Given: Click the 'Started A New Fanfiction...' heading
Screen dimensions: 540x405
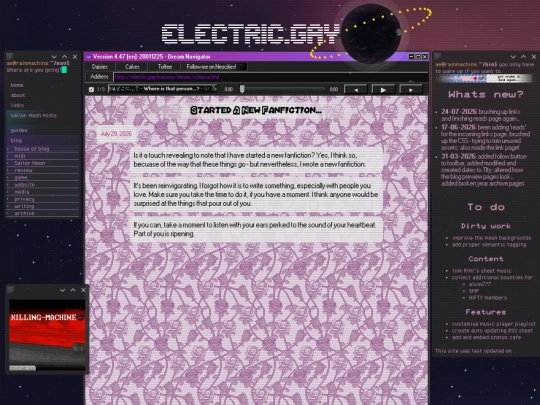Looking at the screenshot, I should click(x=256, y=110).
